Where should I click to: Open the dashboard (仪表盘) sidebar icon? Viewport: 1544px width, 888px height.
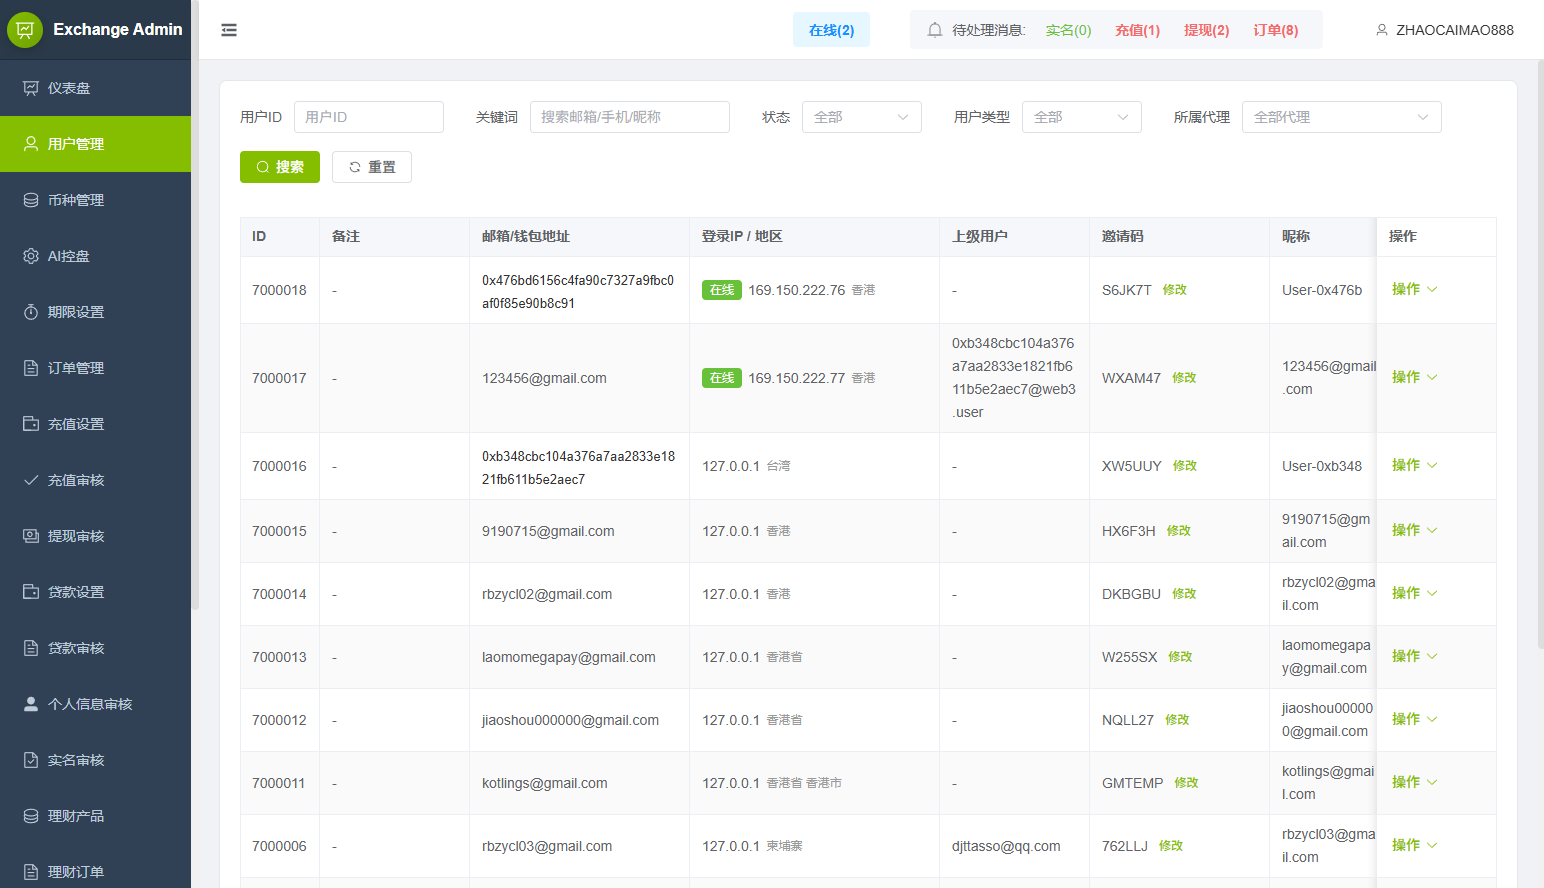point(31,88)
